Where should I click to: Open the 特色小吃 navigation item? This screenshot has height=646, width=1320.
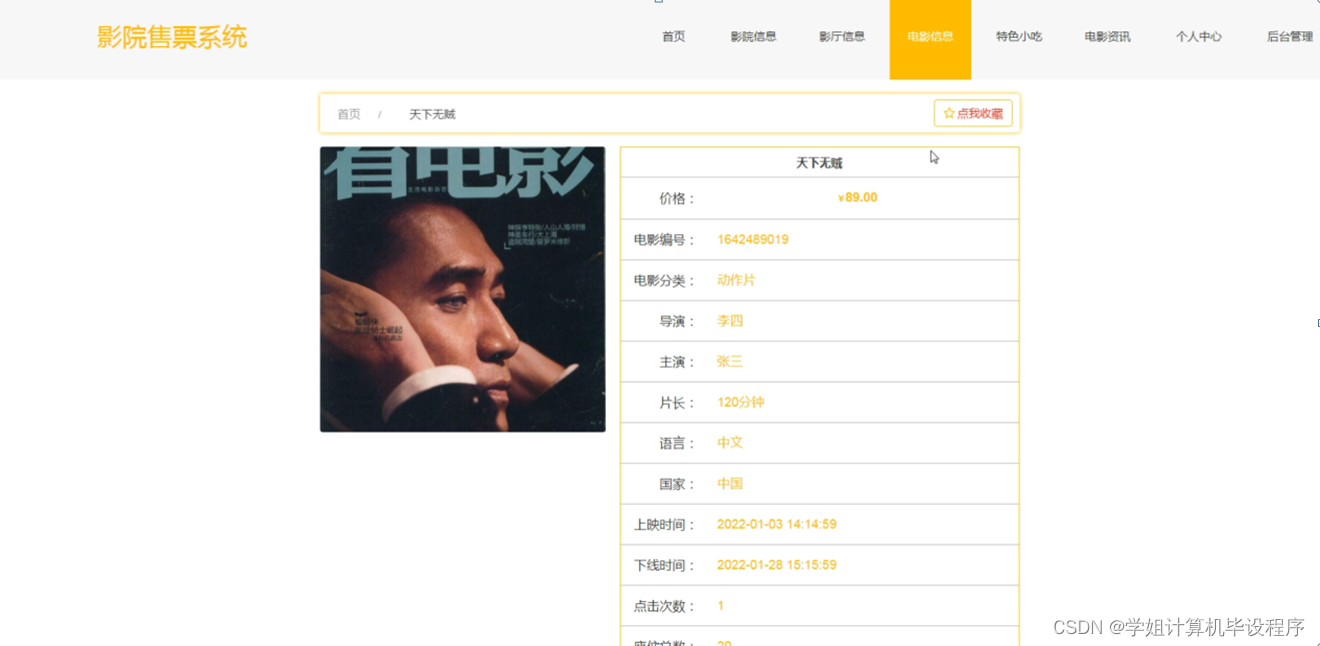click(1019, 37)
